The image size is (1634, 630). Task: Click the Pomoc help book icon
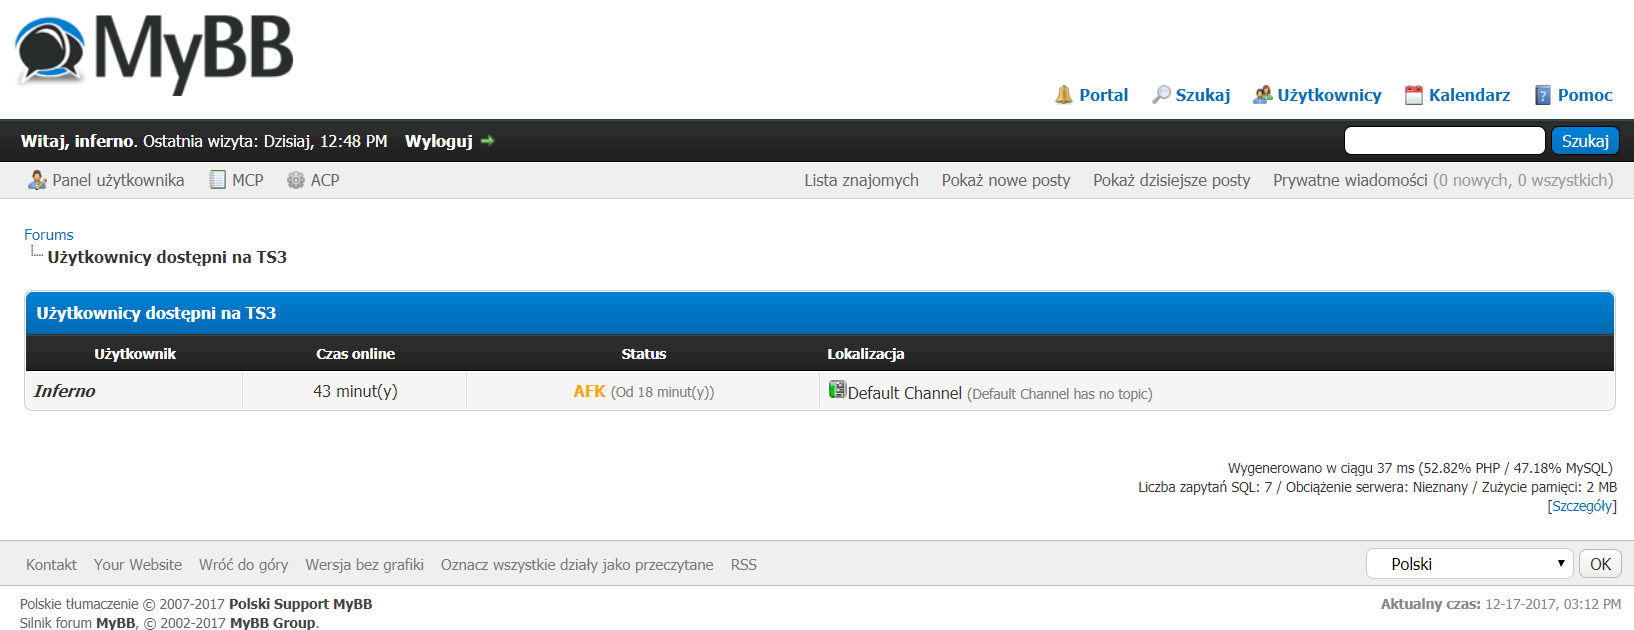point(1543,95)
